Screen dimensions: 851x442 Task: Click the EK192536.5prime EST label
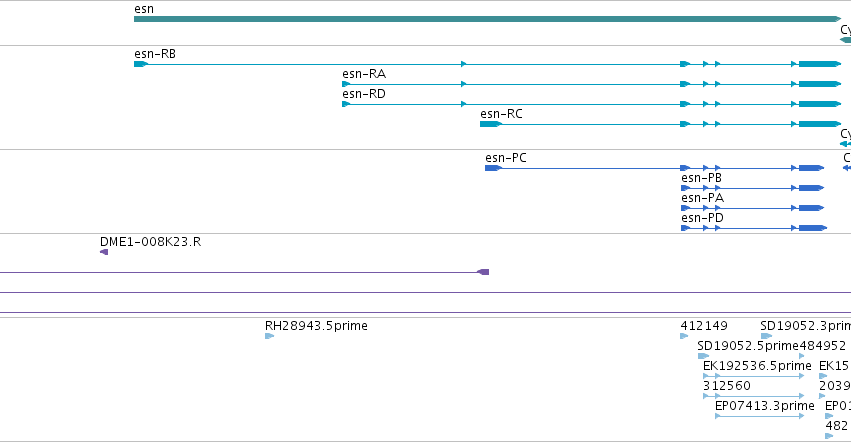tap(757, 366)
